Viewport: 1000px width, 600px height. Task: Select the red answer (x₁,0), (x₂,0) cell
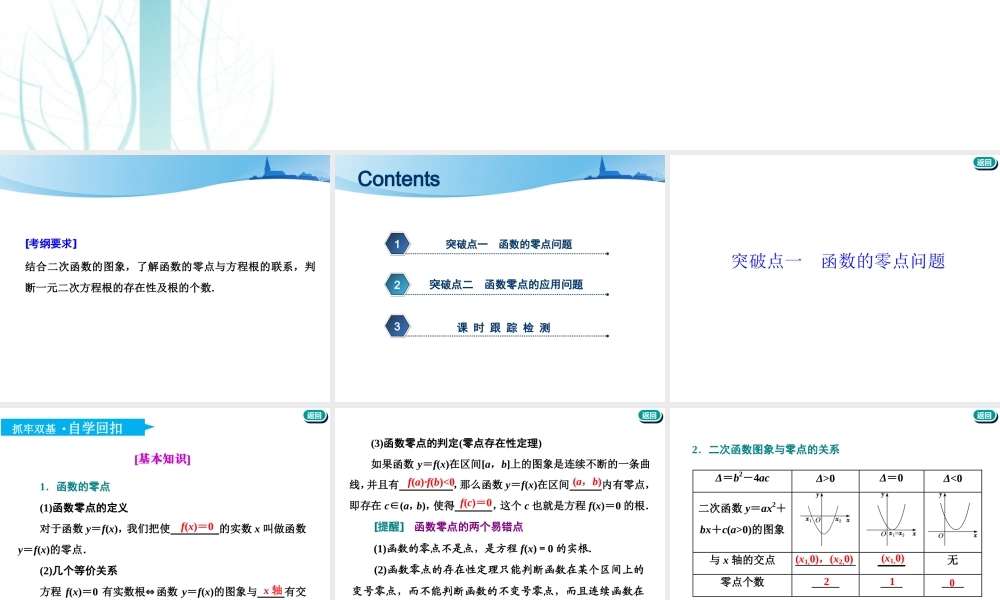(x=827, y=562)
